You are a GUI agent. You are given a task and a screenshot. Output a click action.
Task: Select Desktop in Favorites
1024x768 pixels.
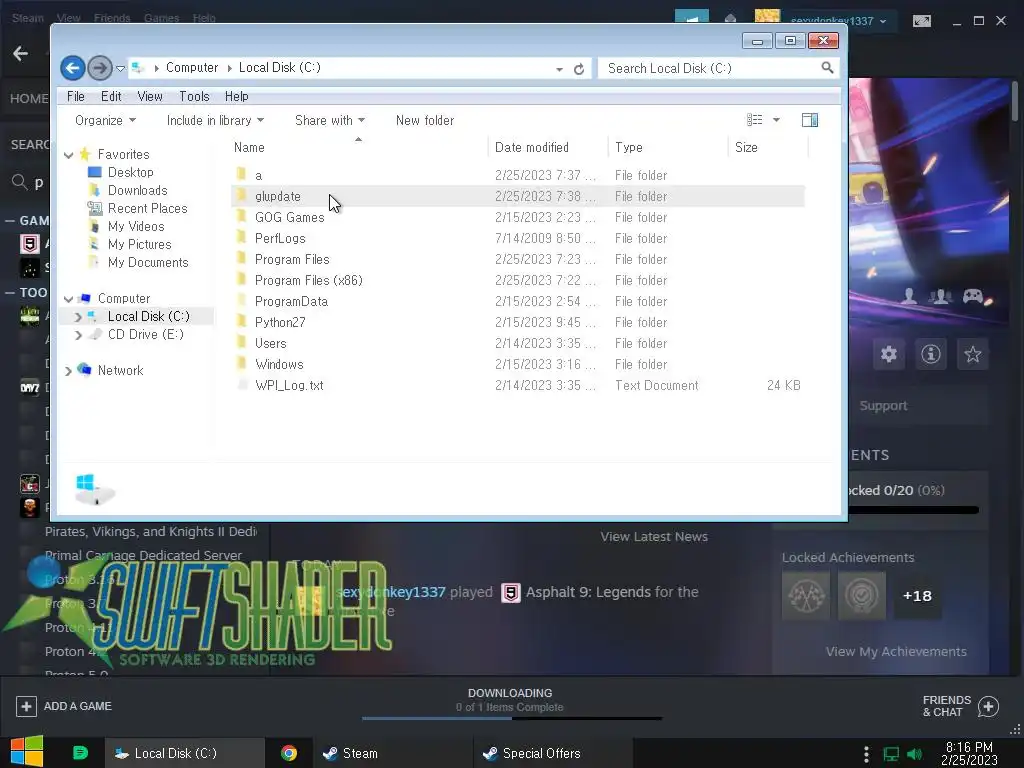pos(131,172)
